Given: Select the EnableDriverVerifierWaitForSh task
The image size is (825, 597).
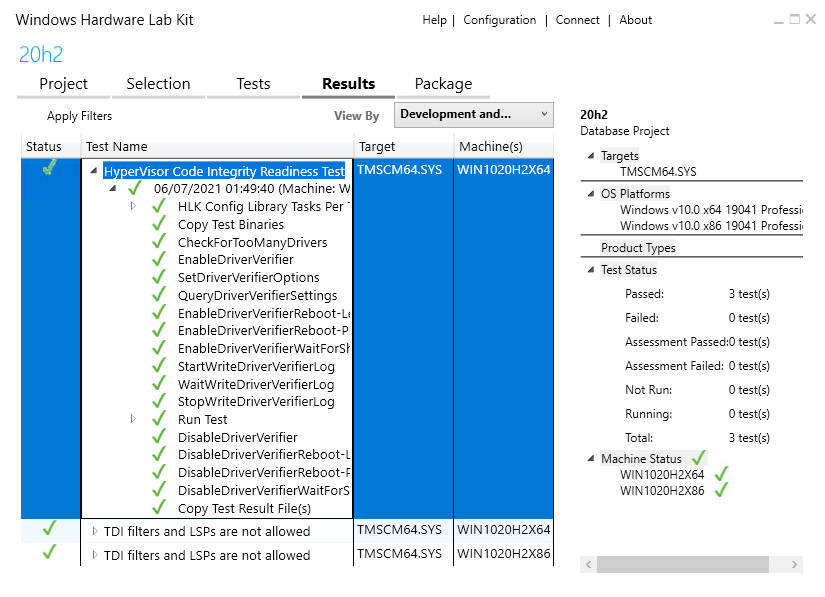Looking at the screenshot, I should pos(264,348).
